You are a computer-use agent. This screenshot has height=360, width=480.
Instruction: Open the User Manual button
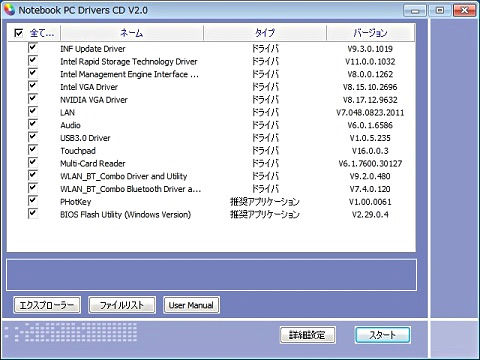pyautogui.click(x=191, y=305)
